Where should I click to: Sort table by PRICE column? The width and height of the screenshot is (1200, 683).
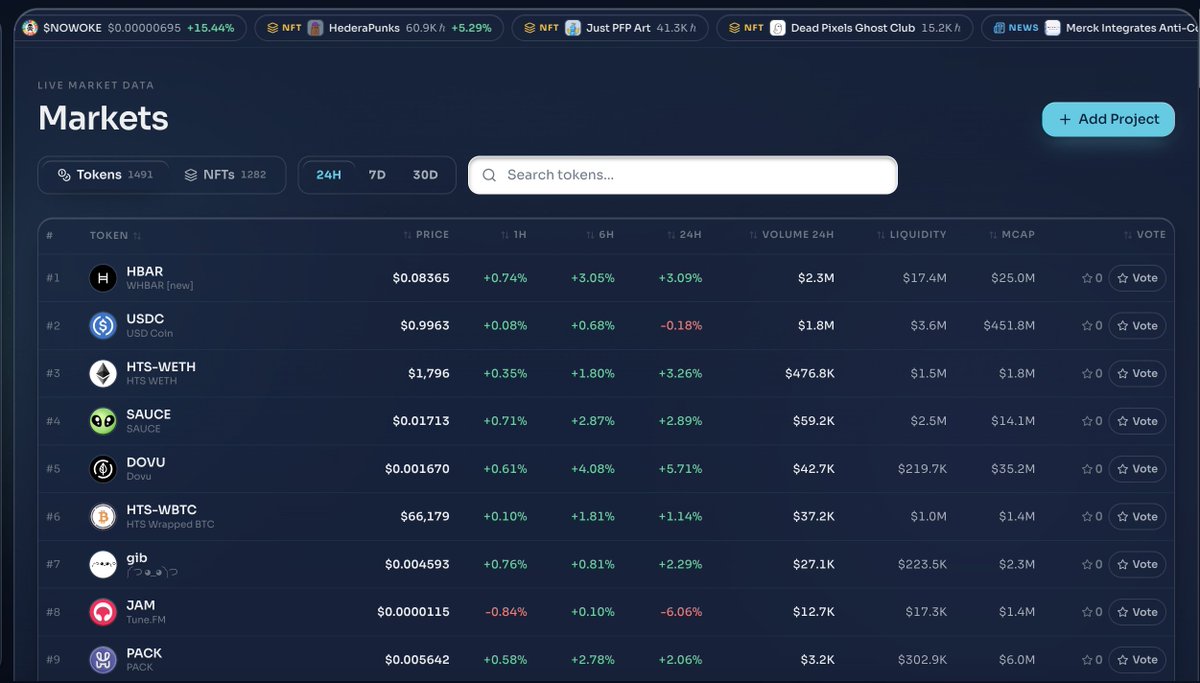tap(426, 235)
